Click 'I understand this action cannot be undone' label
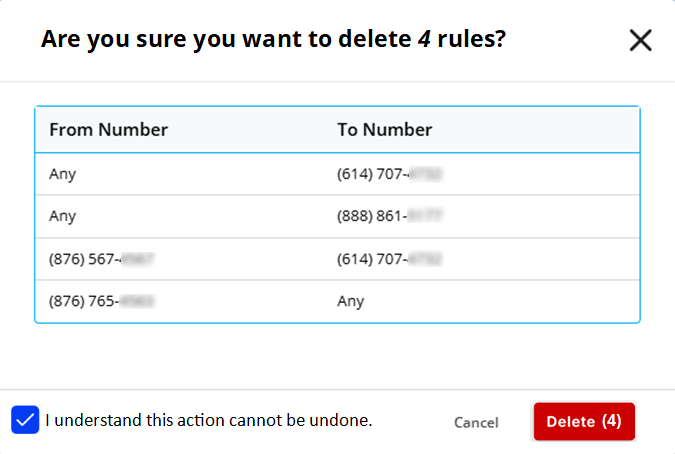 (x=209, y=421)
